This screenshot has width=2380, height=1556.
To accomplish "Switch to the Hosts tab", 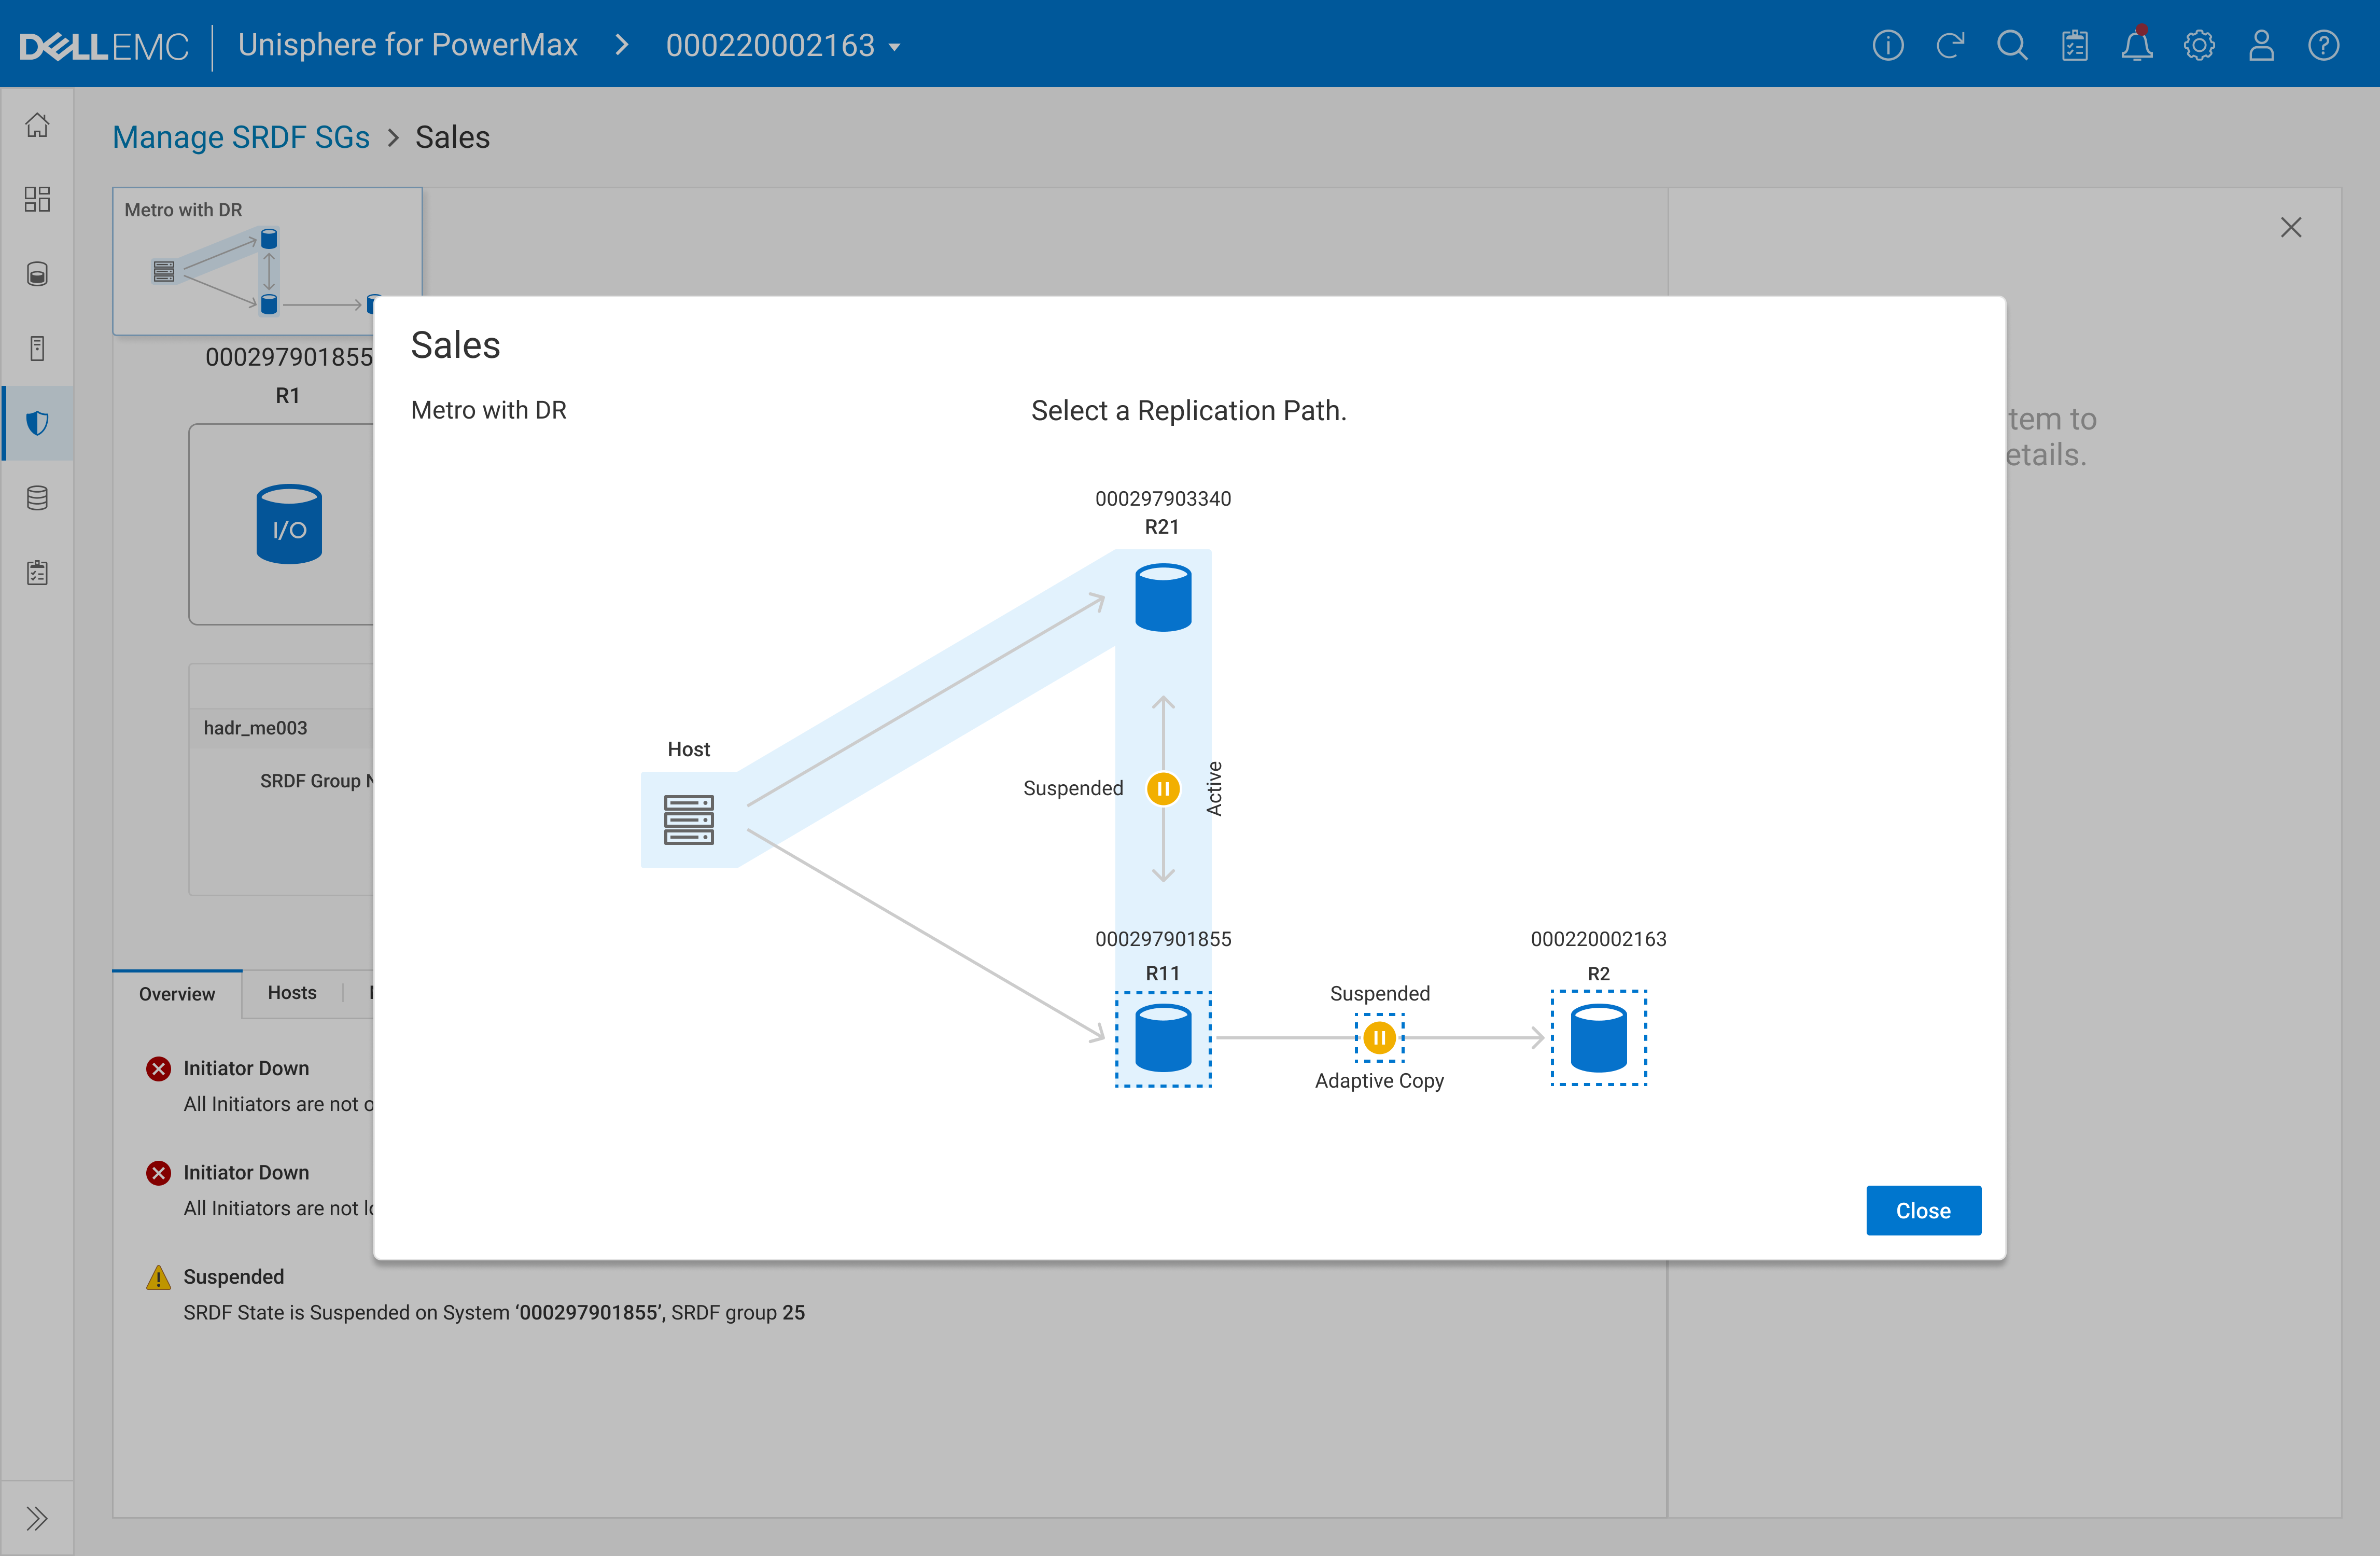I will (x=292, y=992).
